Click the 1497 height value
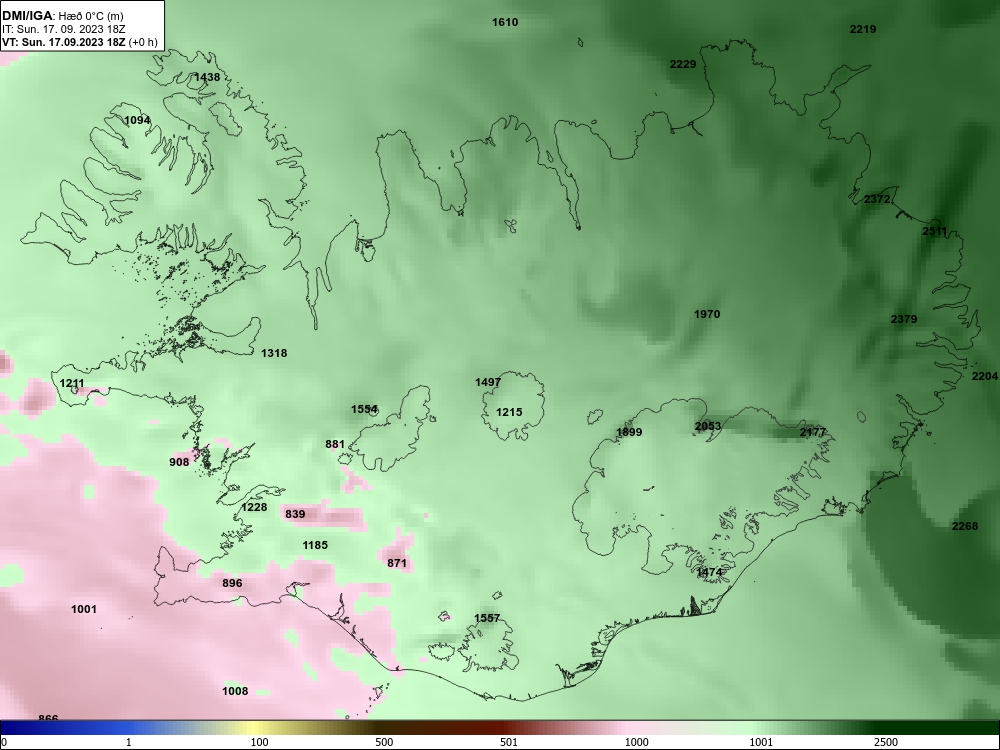The image size is (1000, 750). coord(488,382)
